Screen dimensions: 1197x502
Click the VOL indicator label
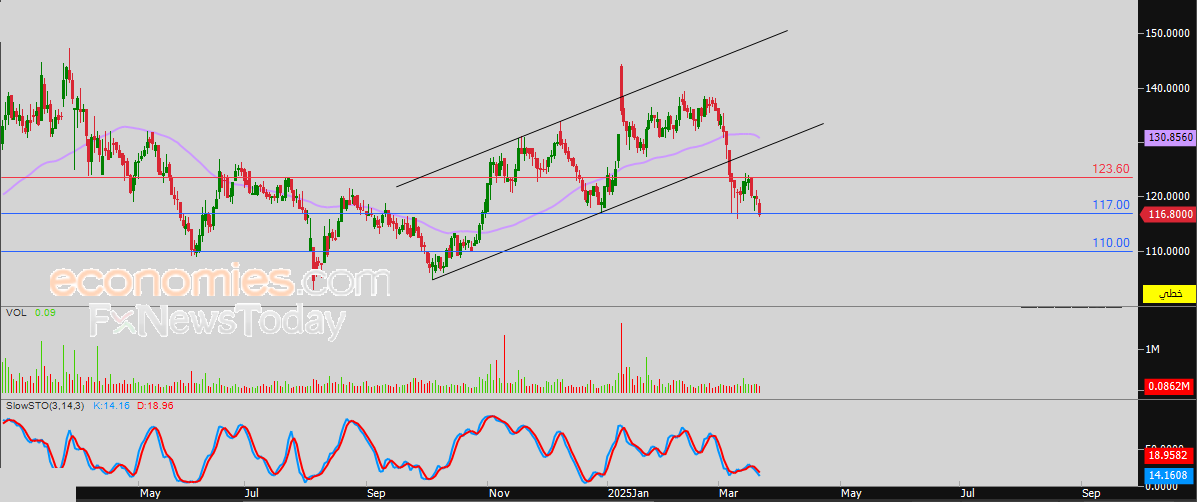click(15, 313)
